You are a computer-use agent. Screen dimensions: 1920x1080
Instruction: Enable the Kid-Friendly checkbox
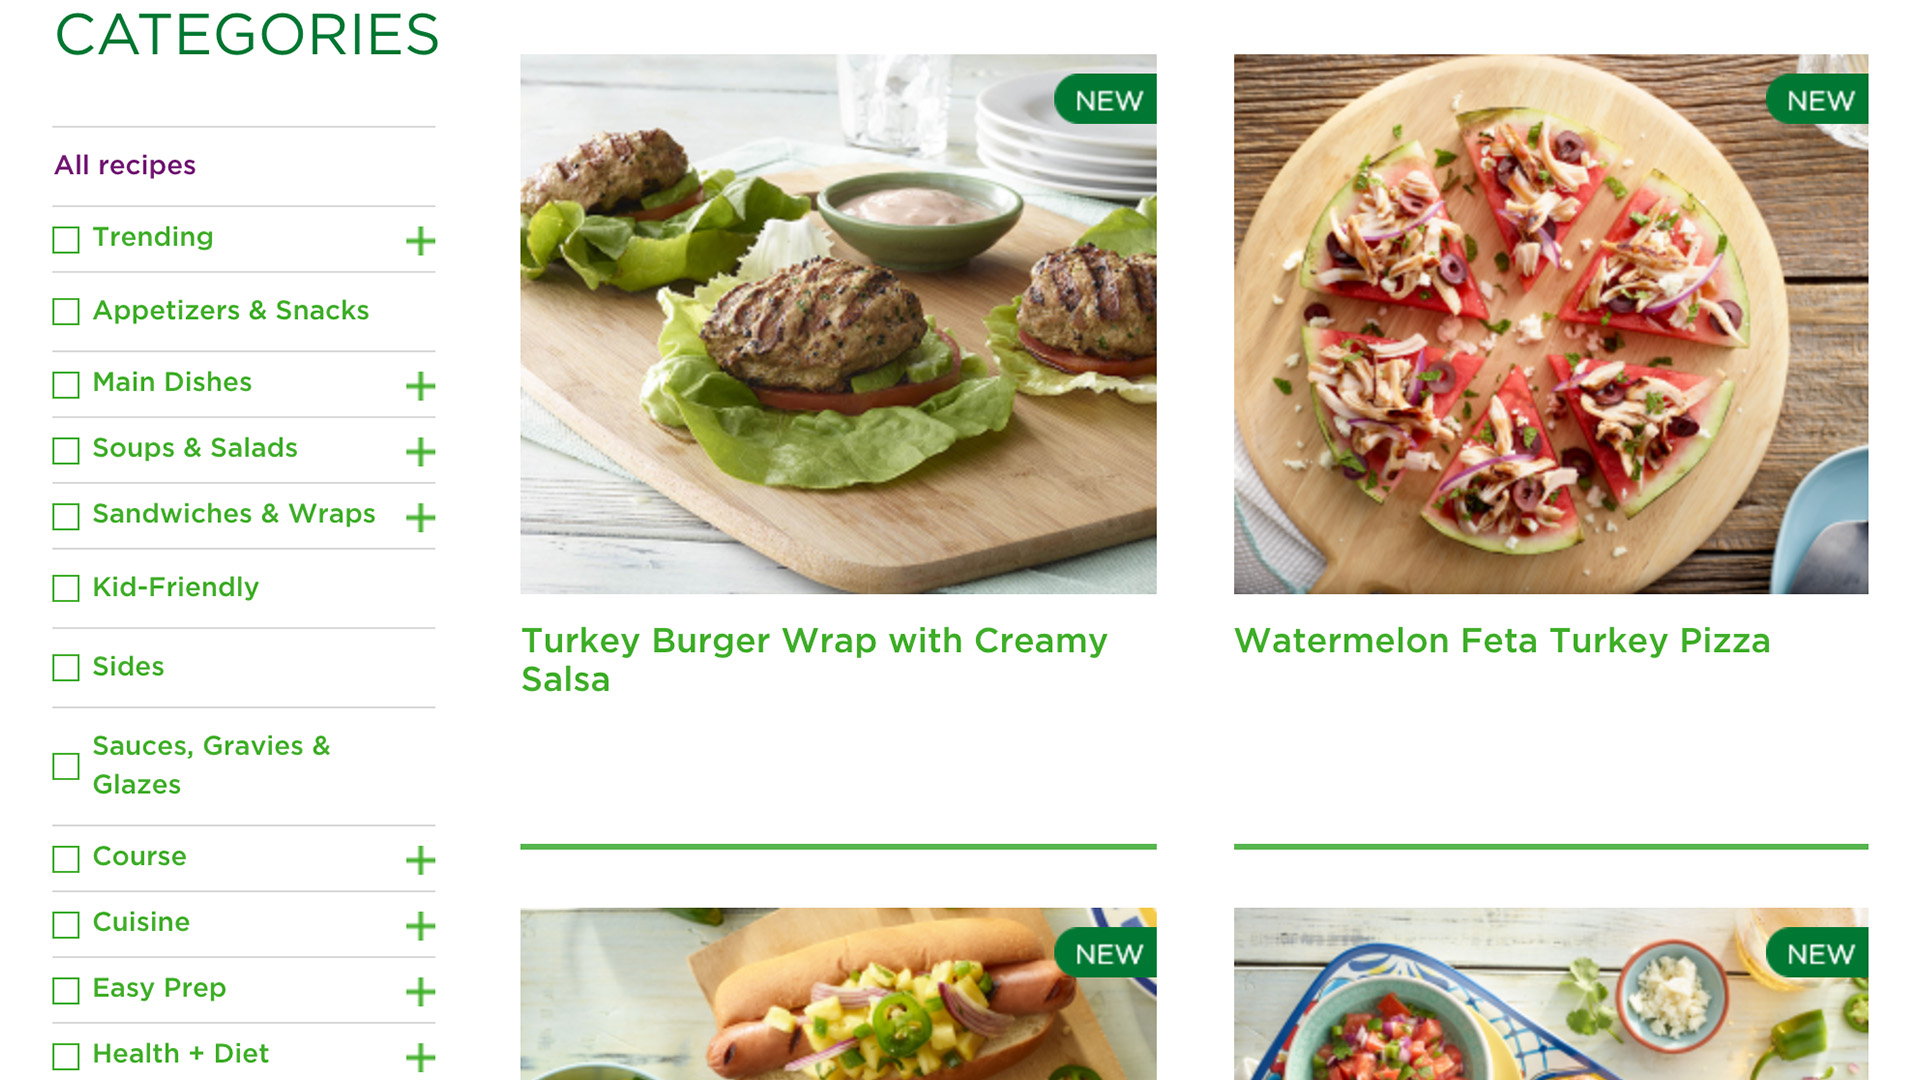pyautogui.click(x=66, y=588)
